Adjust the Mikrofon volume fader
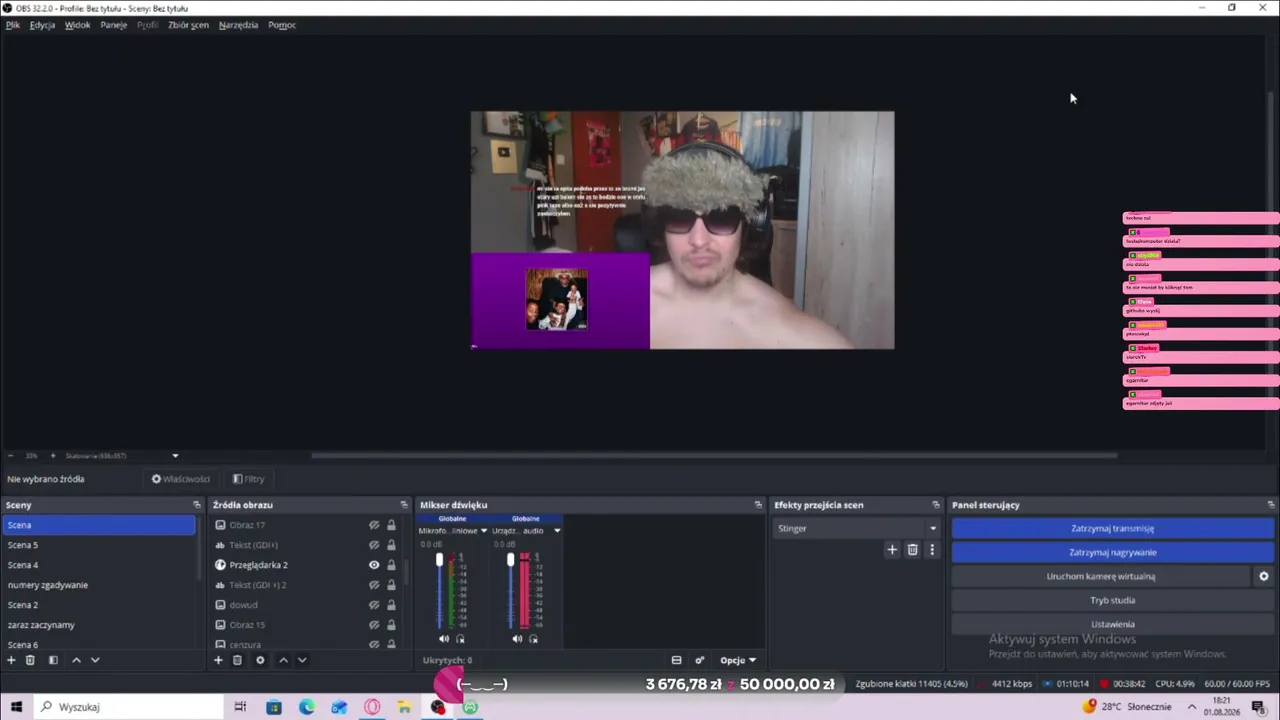The width and height of the screenshot is (1280, 720). pyautogui.click(x=439, y=562)
